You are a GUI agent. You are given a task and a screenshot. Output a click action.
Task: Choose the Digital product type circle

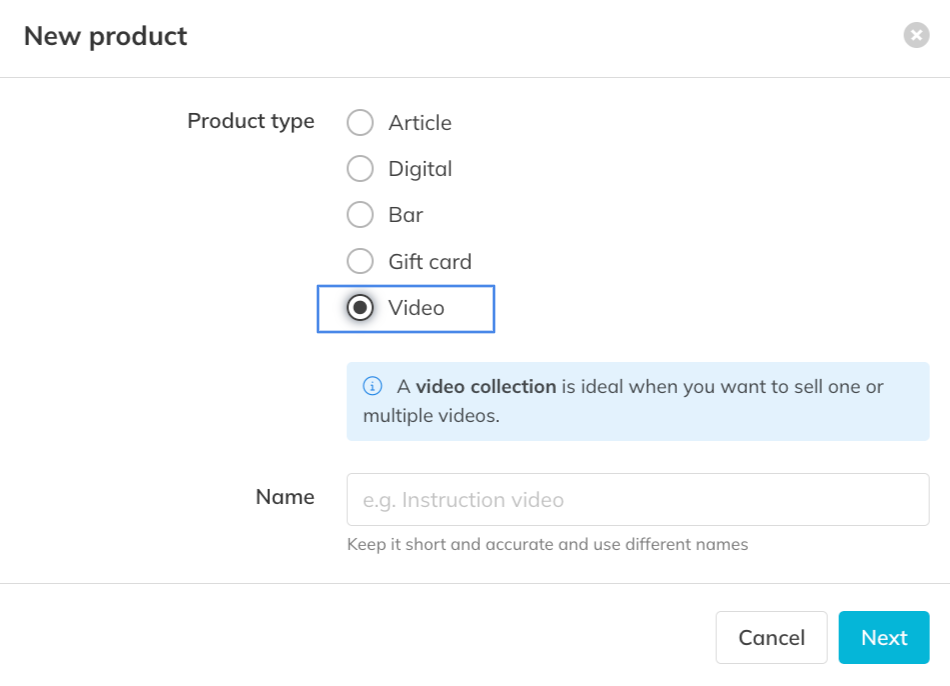[360, 169]
